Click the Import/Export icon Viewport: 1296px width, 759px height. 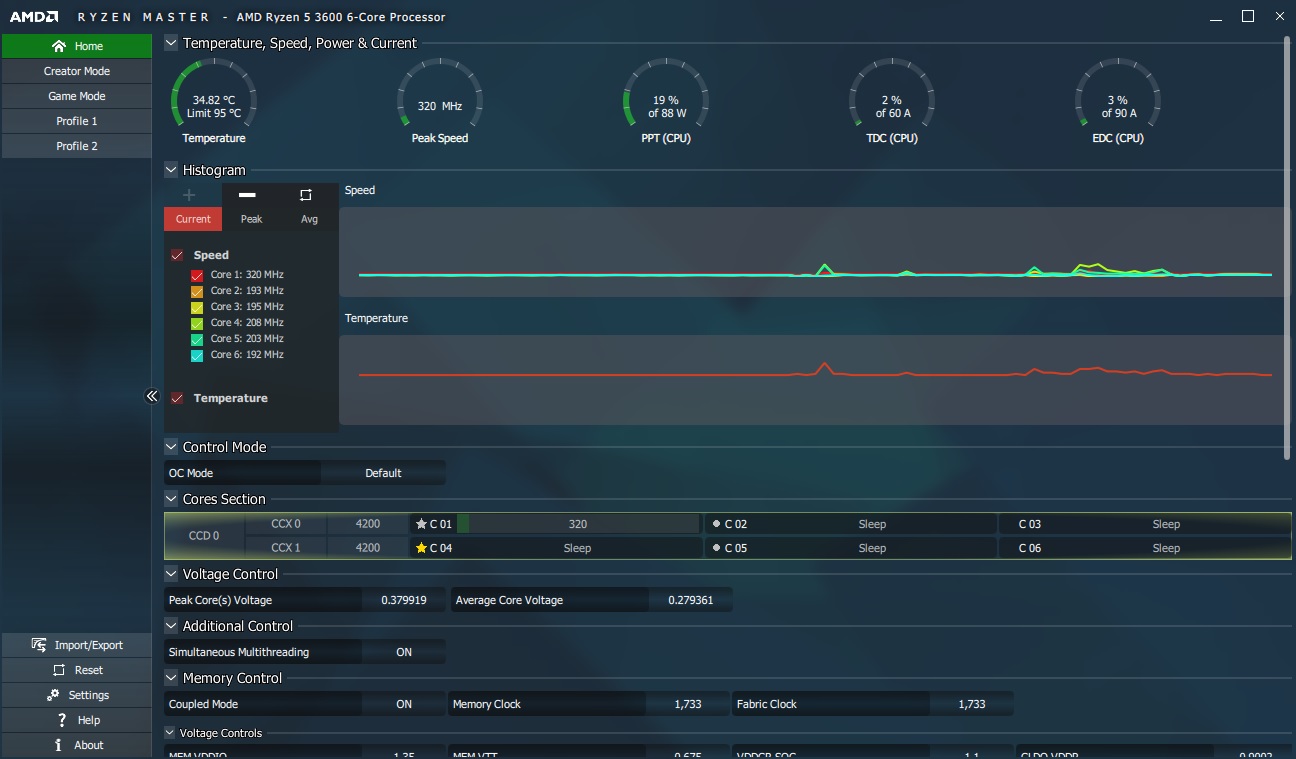click(x=39, y=645)
